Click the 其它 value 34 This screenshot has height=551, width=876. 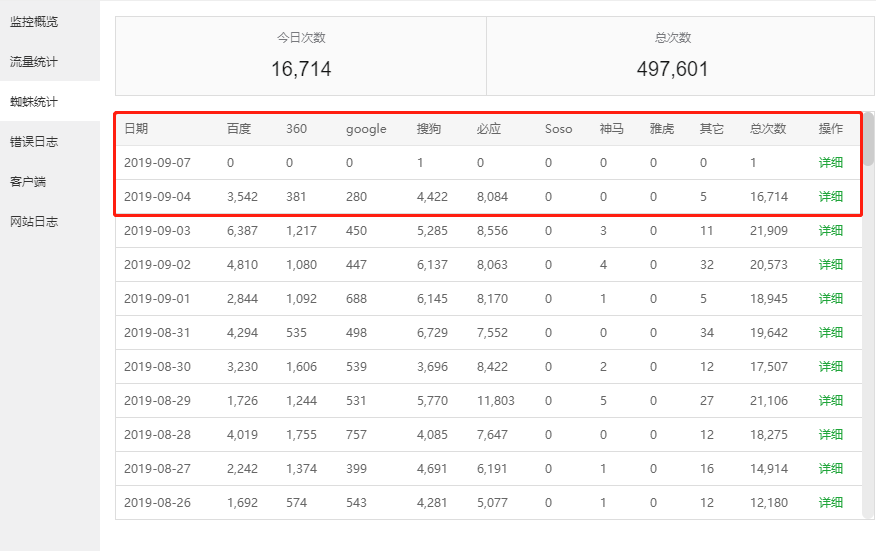coord(707,332)
